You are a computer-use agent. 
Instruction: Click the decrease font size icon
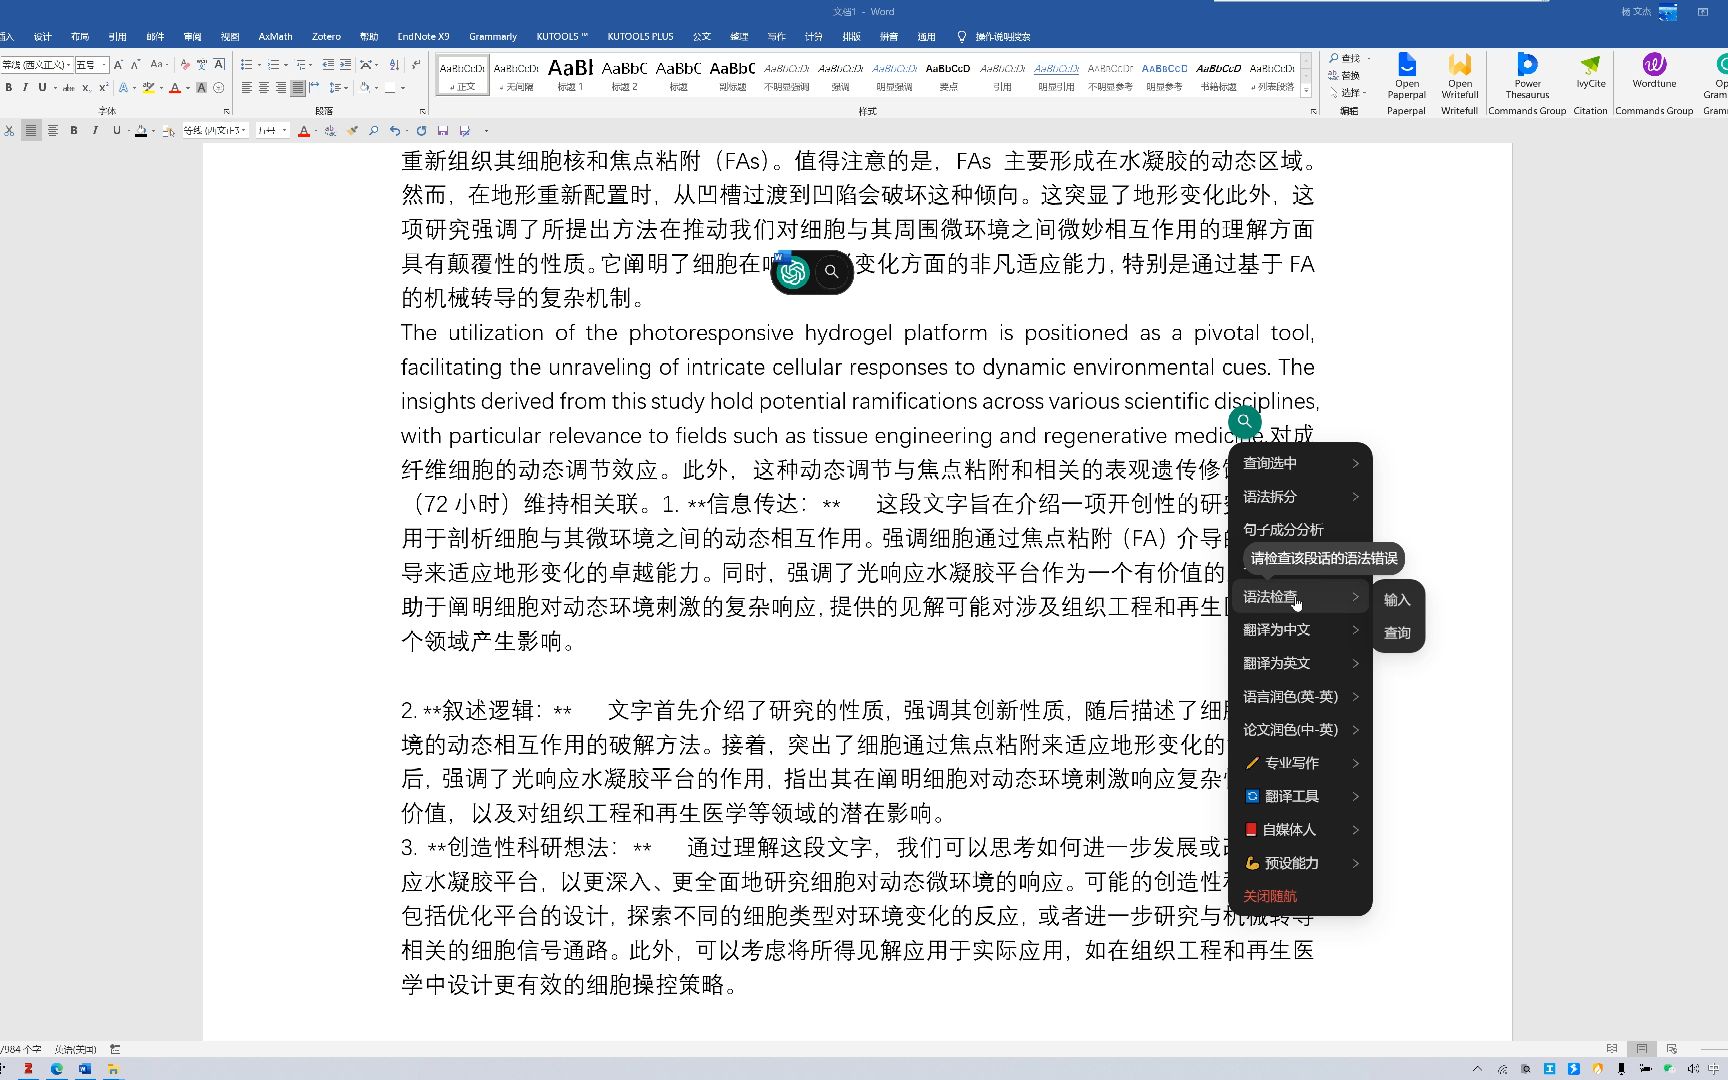pos(135,65)
